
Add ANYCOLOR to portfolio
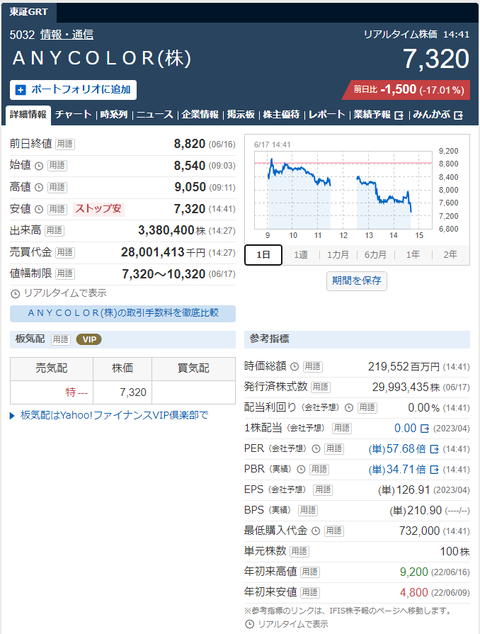[73, 89]
